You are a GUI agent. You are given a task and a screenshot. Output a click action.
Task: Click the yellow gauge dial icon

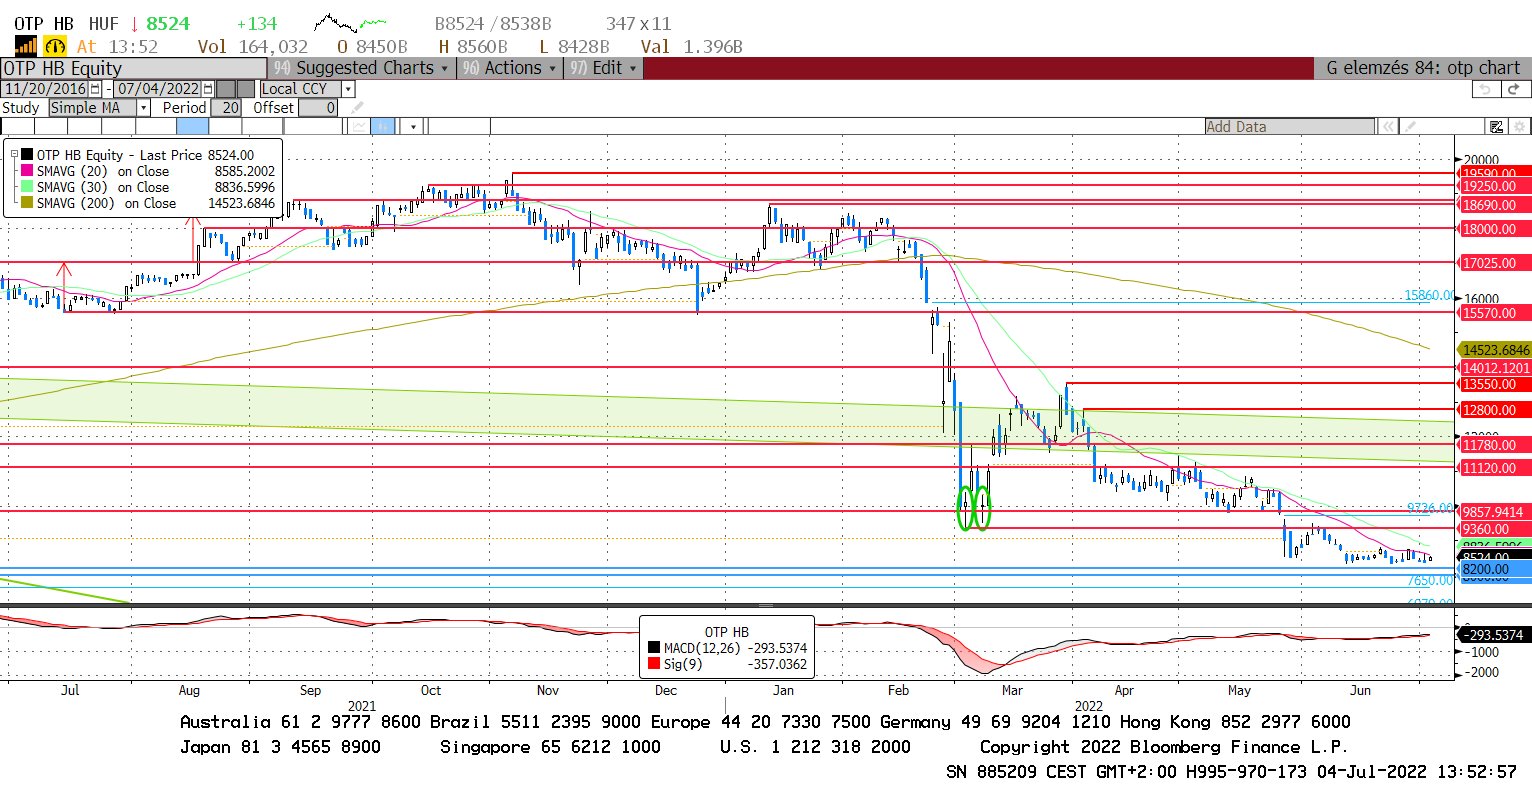56,46
